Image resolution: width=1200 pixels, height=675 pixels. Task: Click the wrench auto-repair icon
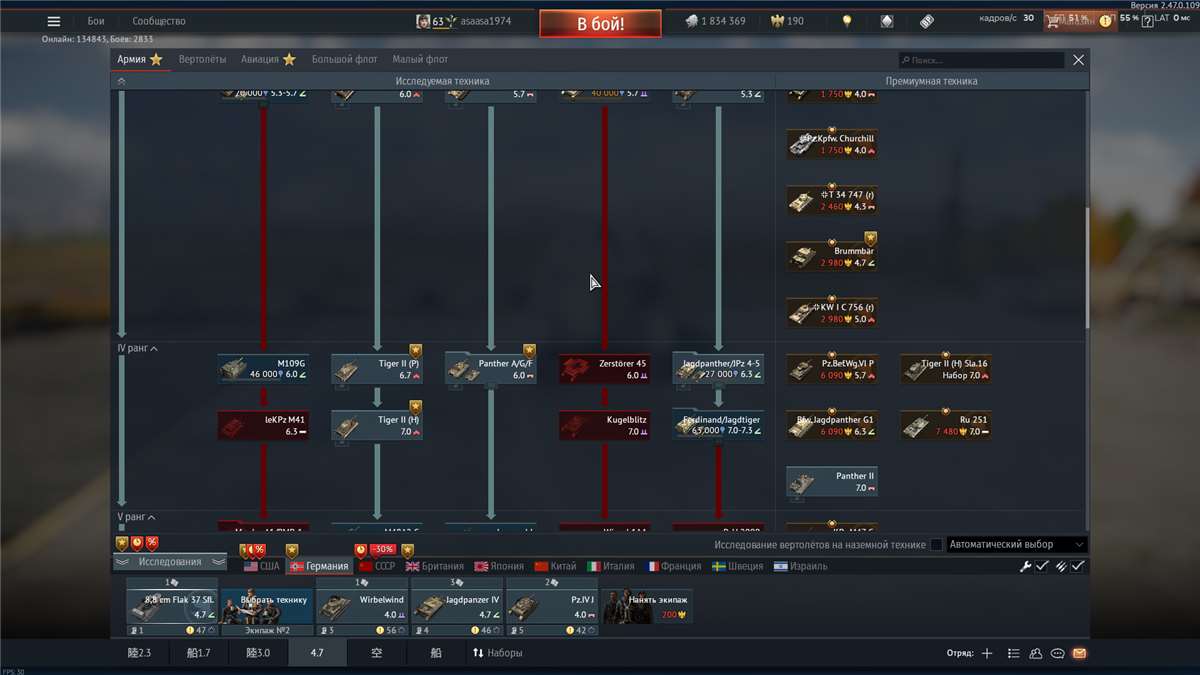click(1025, 566)
